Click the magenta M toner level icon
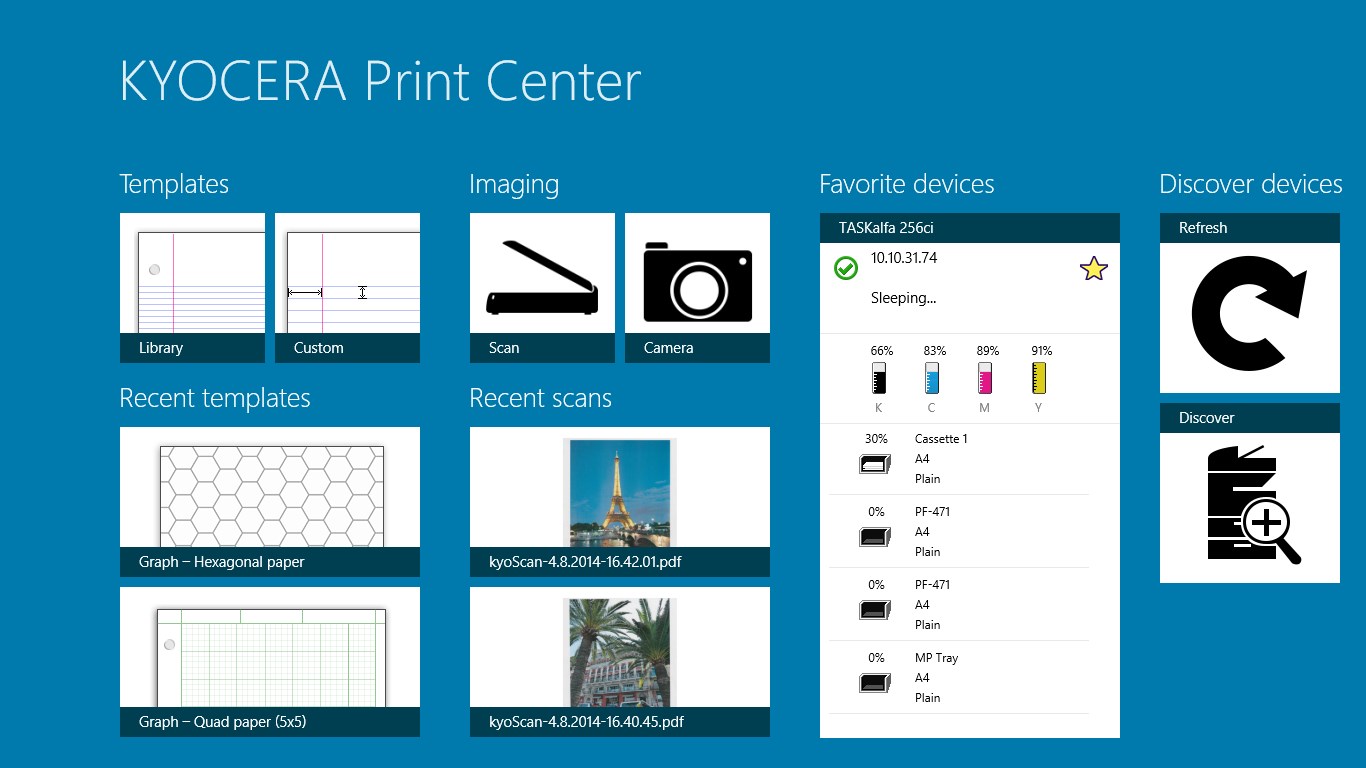 point(985,378)
